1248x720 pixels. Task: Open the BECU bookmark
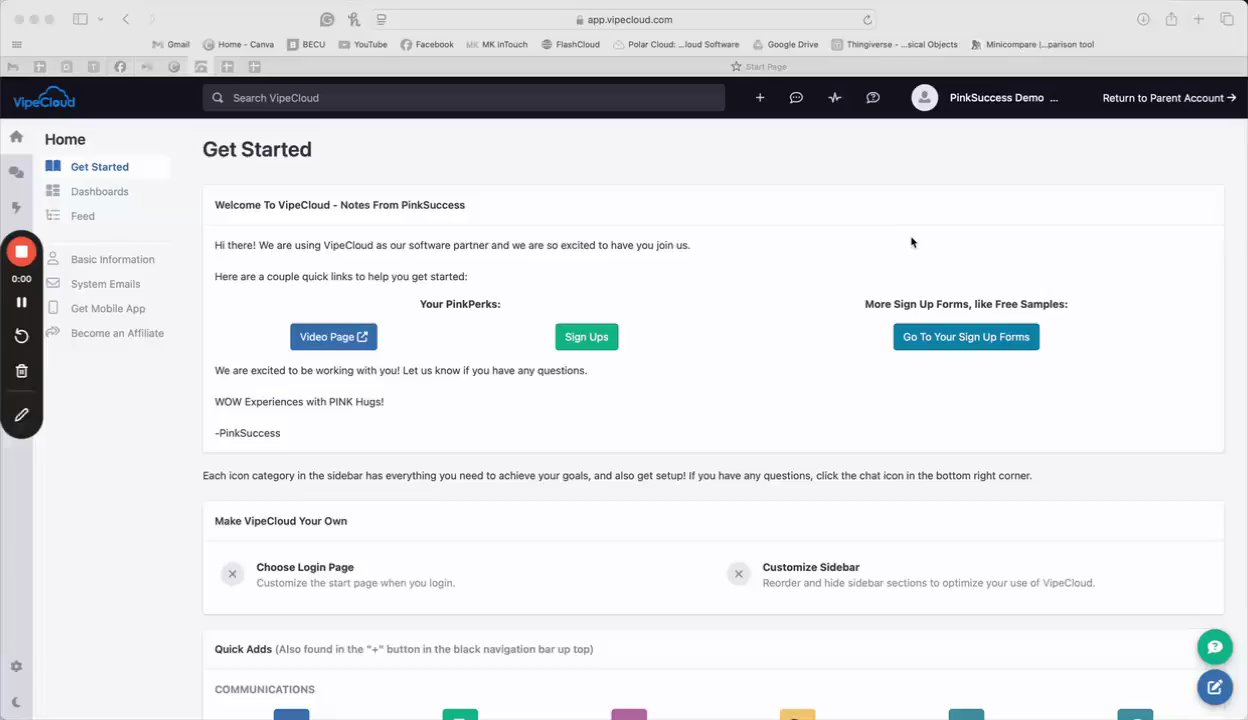pos(306,44)
